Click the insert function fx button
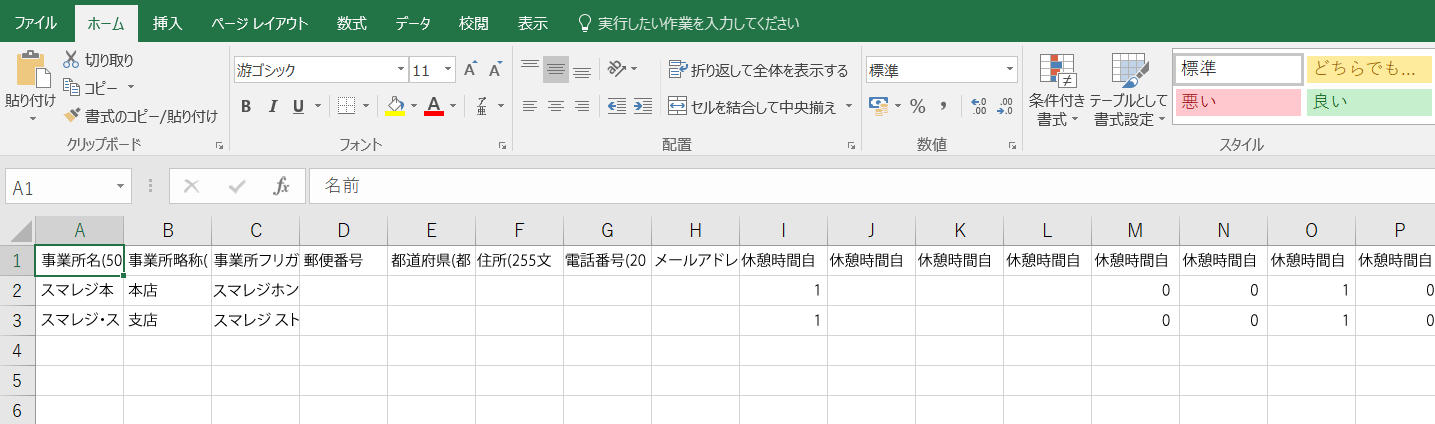Screen dimensions: 1435x424 [x=282, y=186]
